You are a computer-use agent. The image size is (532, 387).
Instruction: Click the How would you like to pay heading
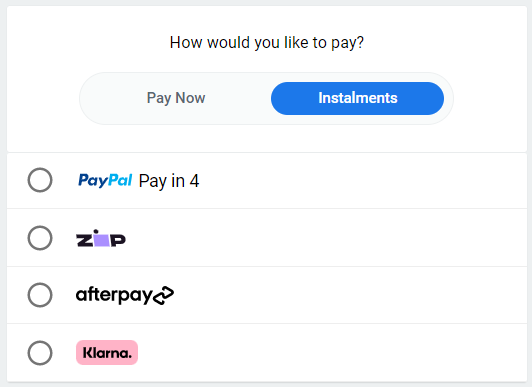(x=267, y=43)
